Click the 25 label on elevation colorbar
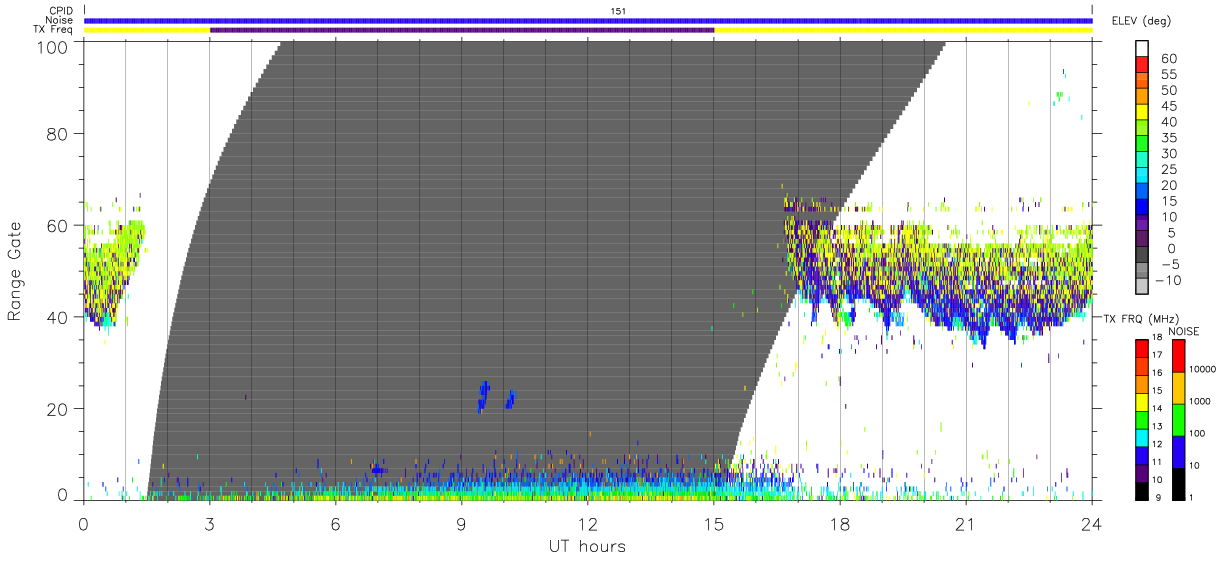This screenshot has width=1228, height=567. pyautogui.click(x=1167, y=169)
